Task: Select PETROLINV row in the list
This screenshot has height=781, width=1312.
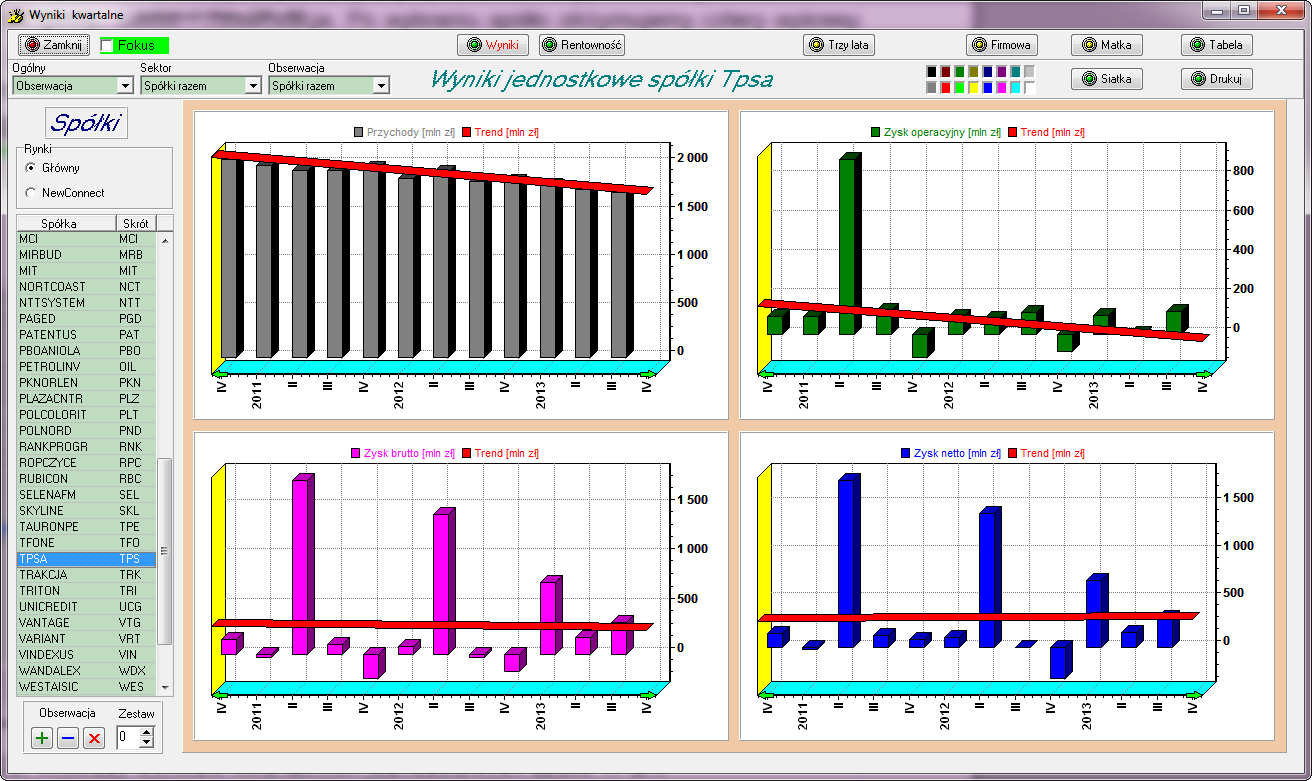Action: [x=86, y=367]
